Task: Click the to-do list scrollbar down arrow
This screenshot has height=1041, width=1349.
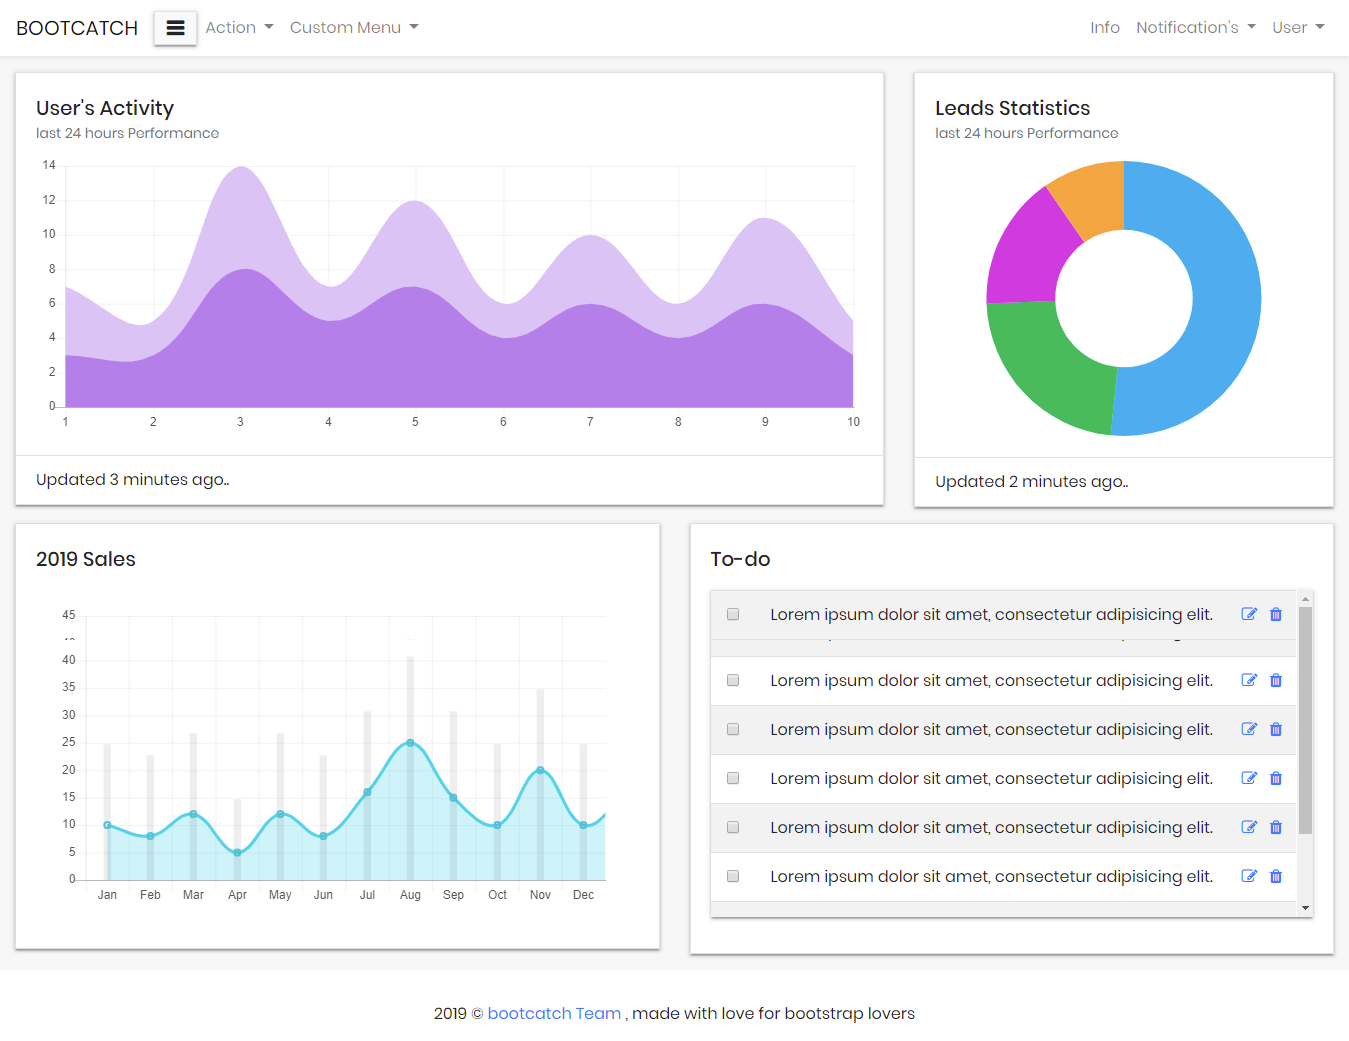Action: point(1305,908)
